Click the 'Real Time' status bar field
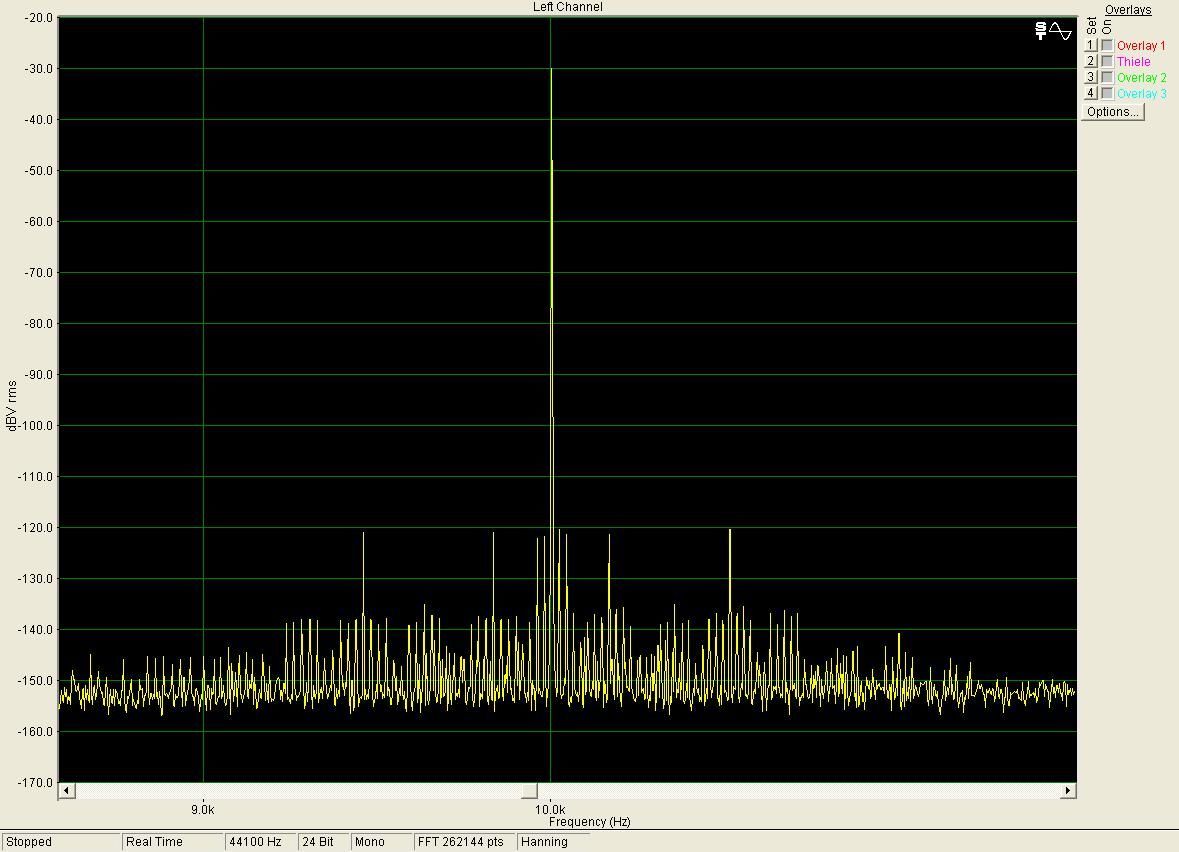The image size is (1179, 852). click(x=172, y=841)
